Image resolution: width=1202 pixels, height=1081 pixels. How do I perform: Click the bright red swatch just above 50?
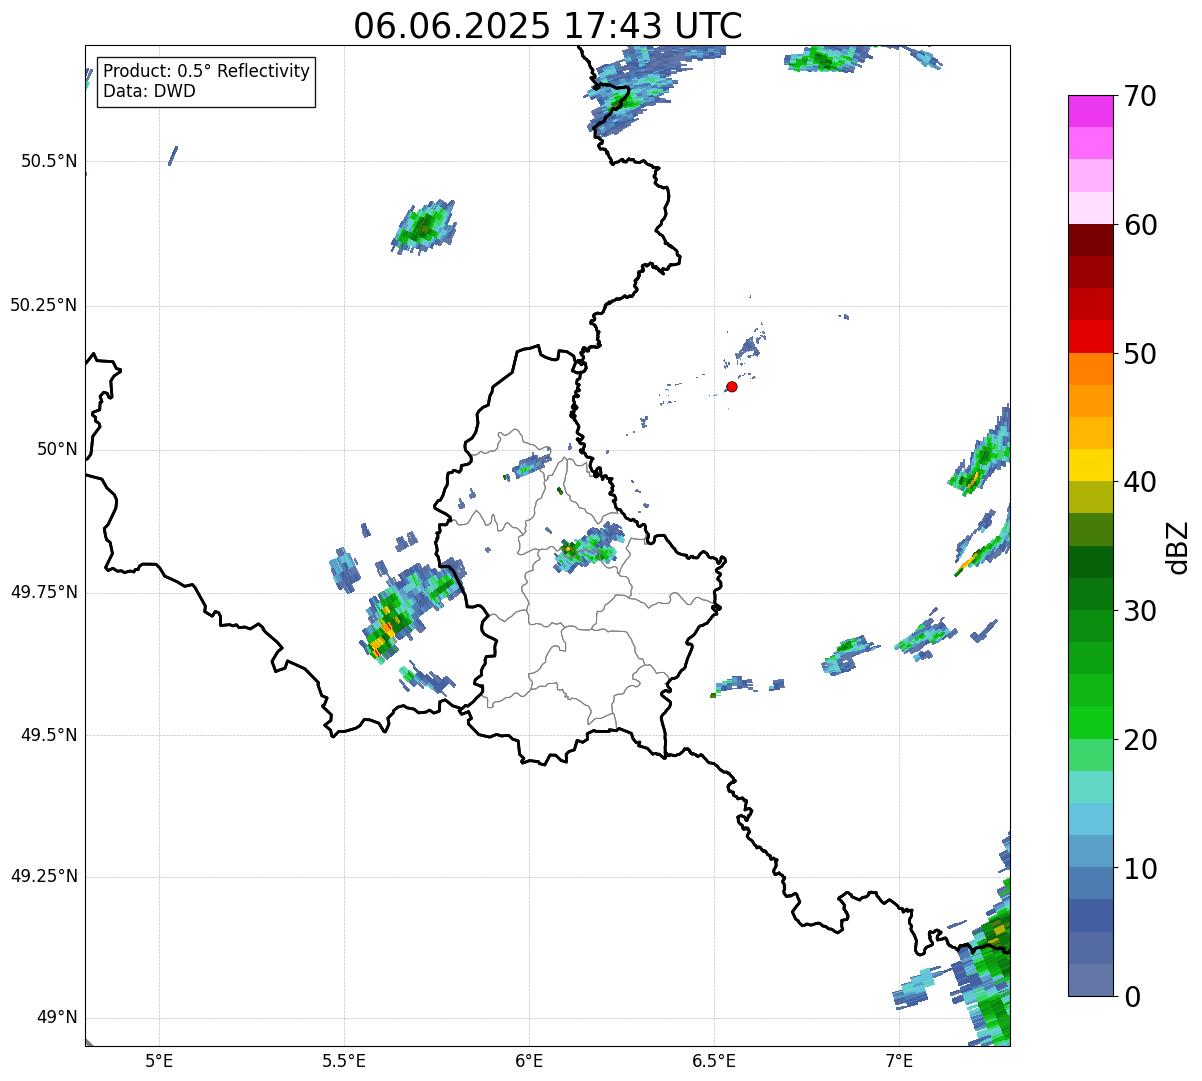tap(1090, 337)
